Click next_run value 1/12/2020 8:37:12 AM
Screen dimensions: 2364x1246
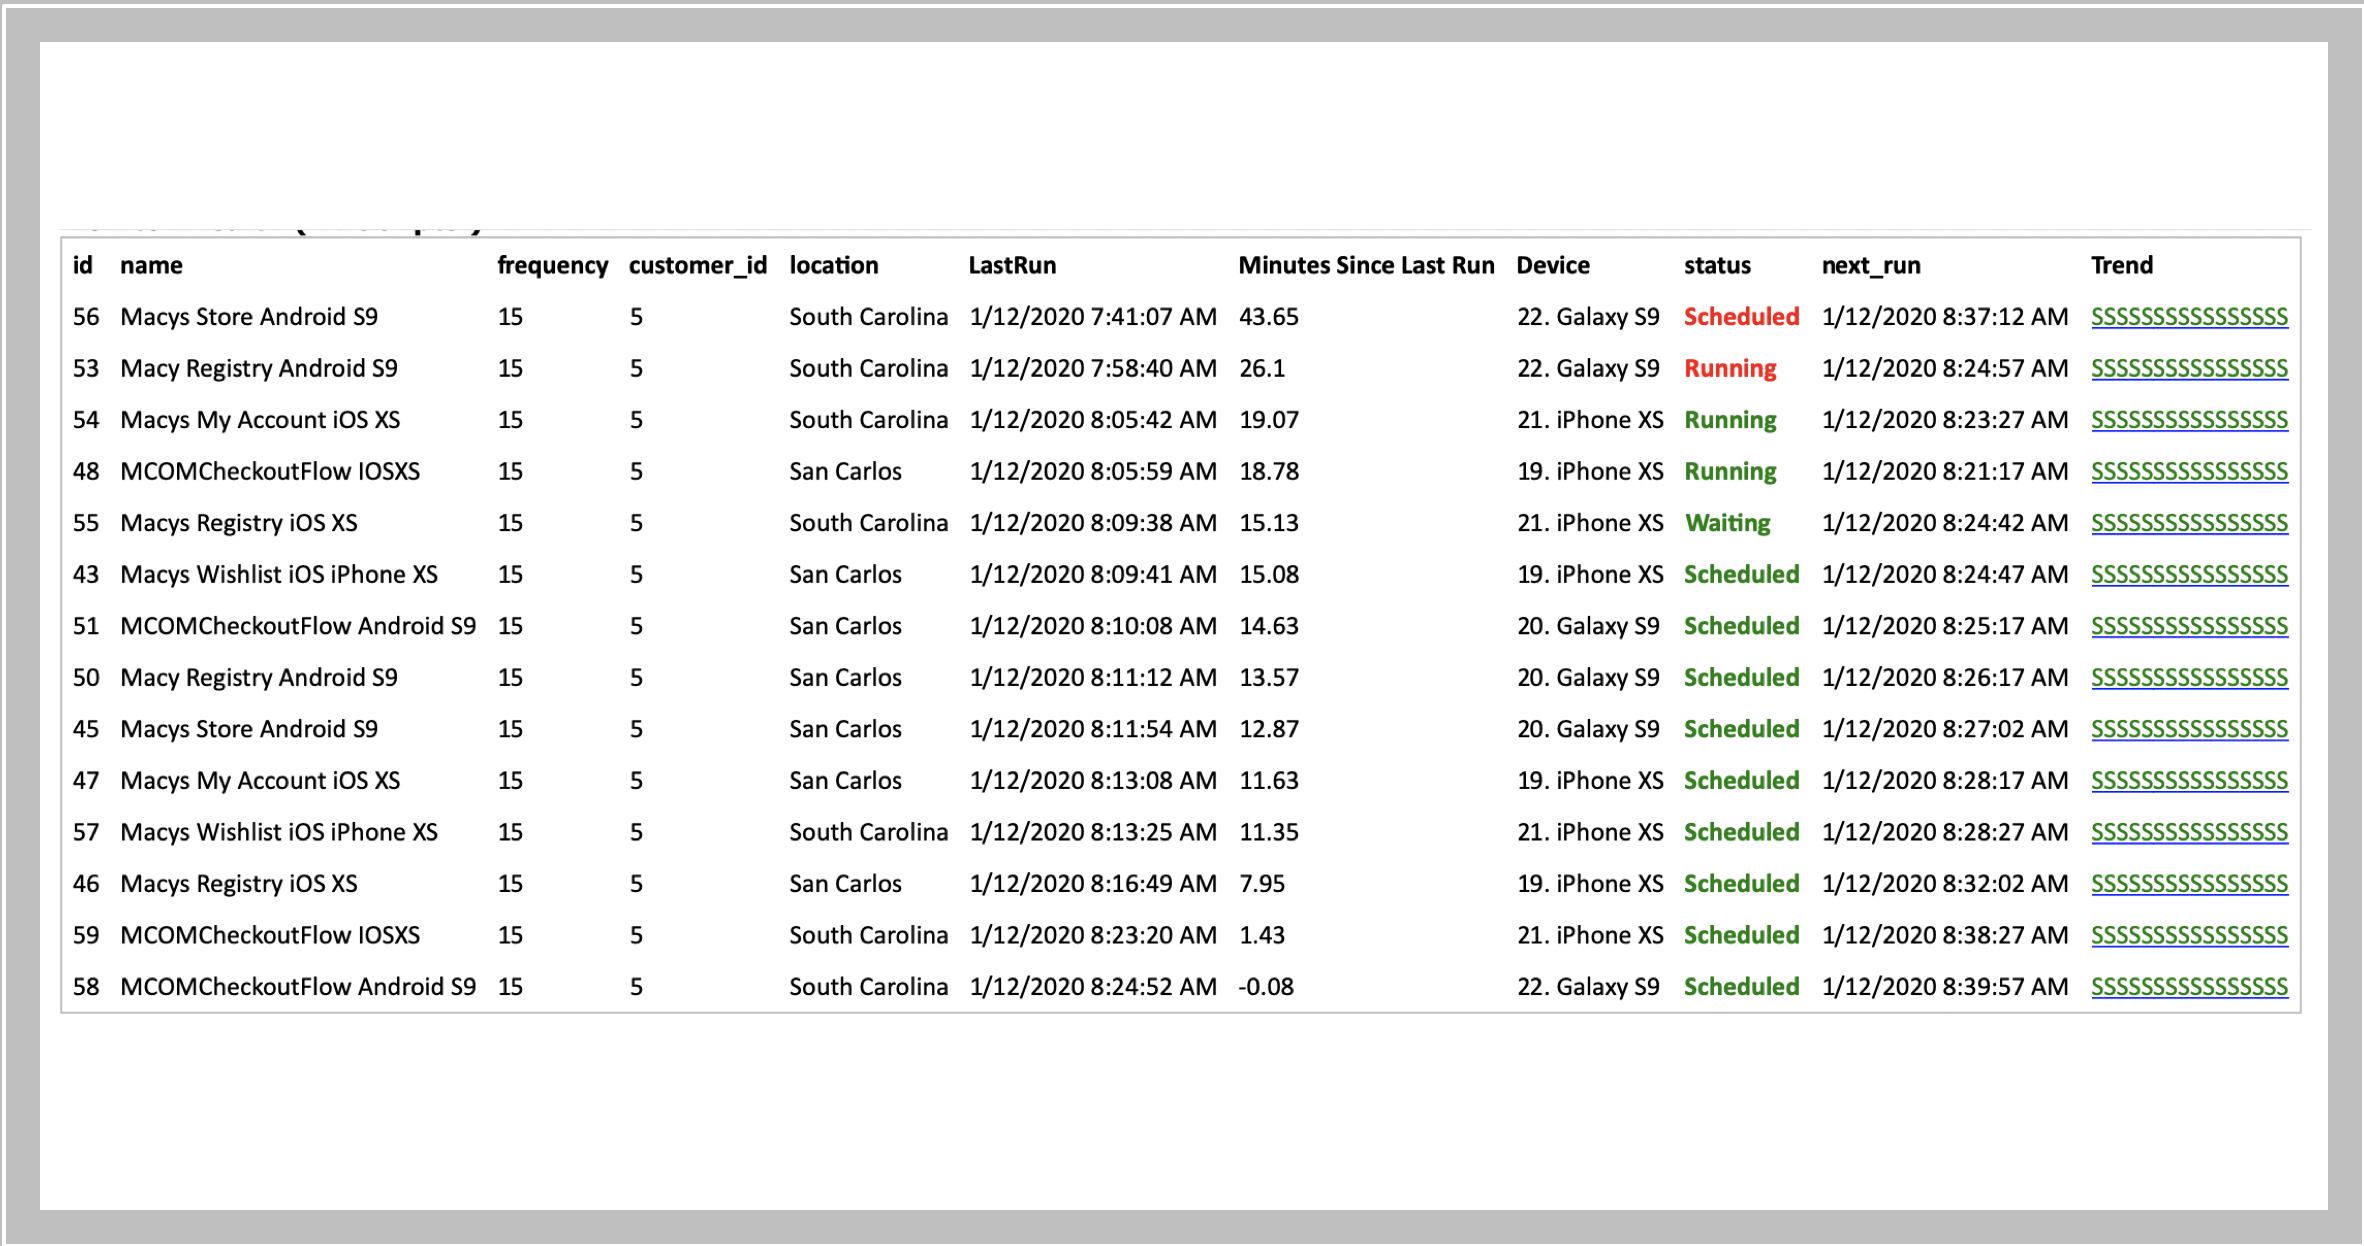coord(1945,317)
